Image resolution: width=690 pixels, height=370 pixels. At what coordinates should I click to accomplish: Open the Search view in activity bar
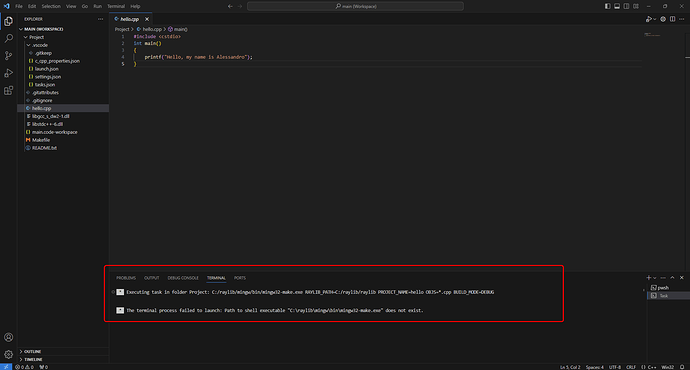(x=8, y=39)
